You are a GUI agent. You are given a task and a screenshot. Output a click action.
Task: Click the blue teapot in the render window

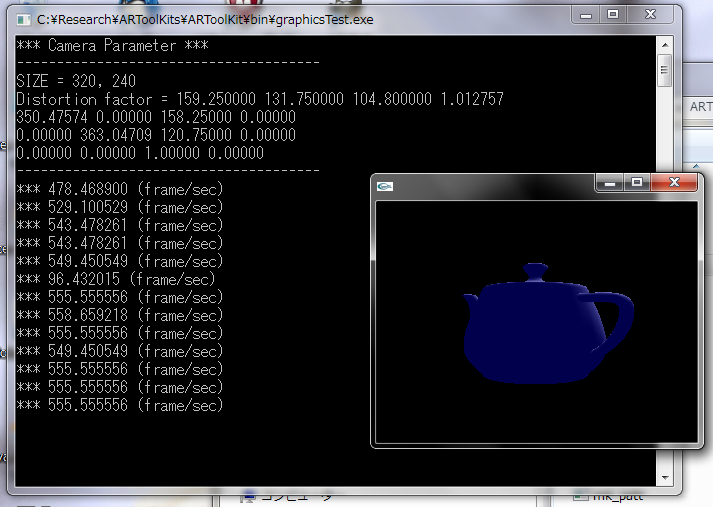[548, 324]
